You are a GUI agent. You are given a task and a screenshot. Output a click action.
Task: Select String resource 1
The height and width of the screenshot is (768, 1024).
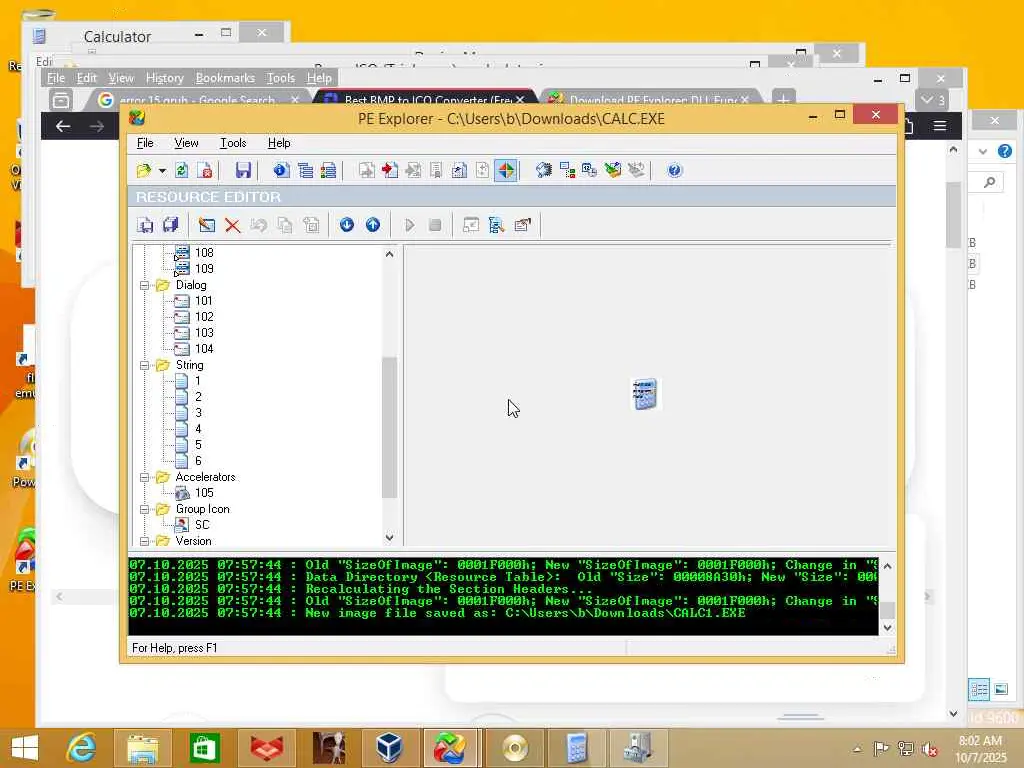pos(198,381)
